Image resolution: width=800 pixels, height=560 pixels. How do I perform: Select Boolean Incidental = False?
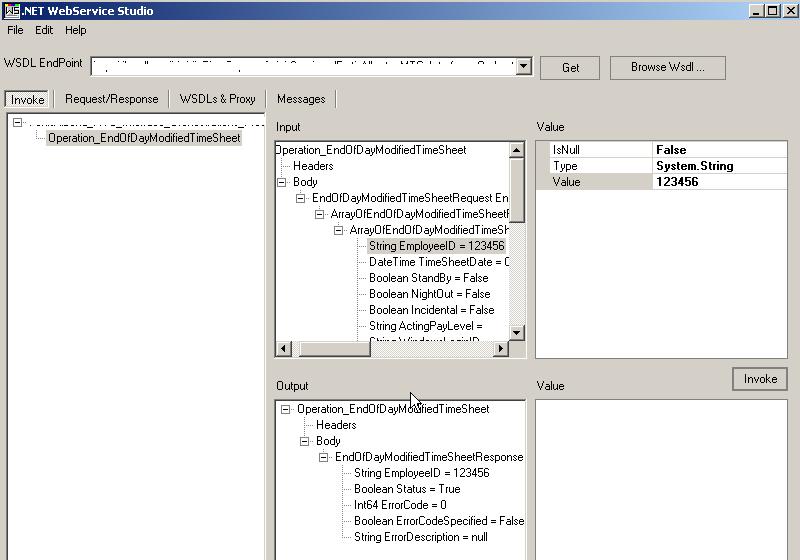coord(432,310)
